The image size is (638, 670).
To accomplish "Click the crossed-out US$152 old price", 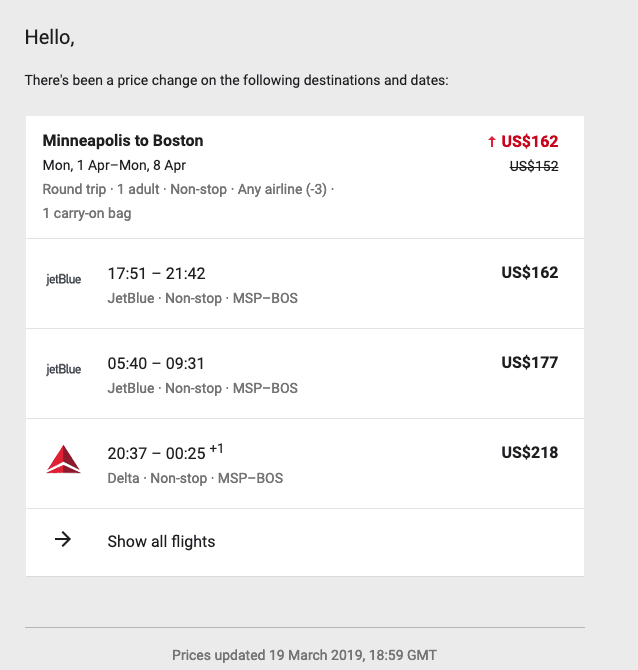I will click(534, 166).
